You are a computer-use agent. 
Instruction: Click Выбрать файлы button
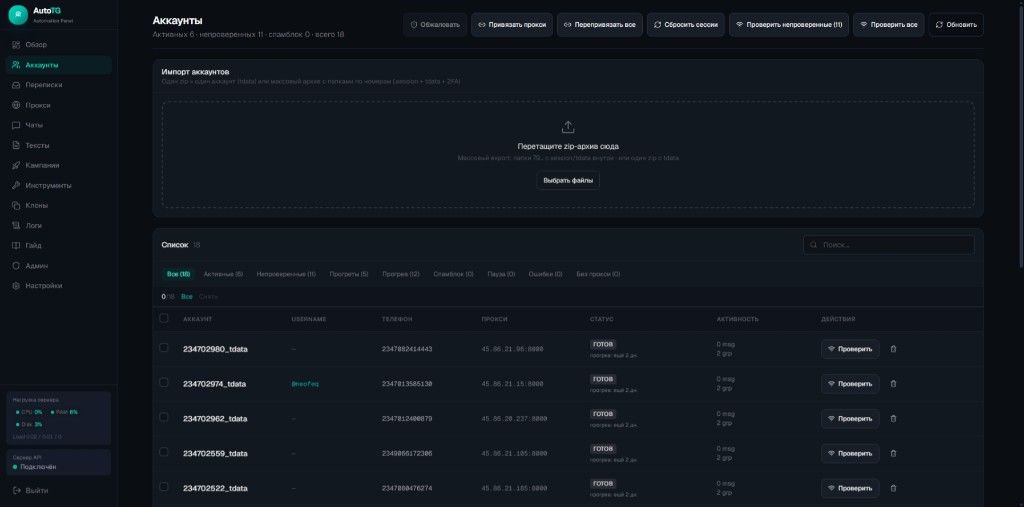pos(568,180)
